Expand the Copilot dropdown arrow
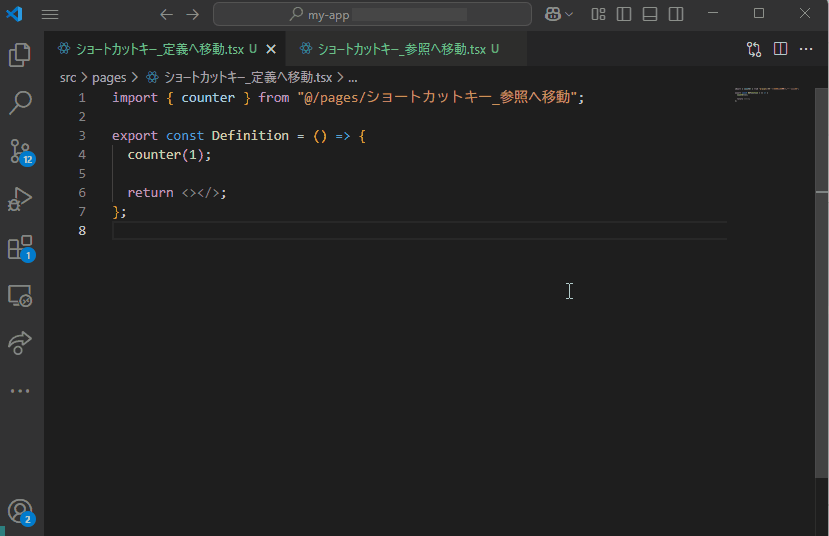This screenshot has height=536, width=829. (569, 14)
